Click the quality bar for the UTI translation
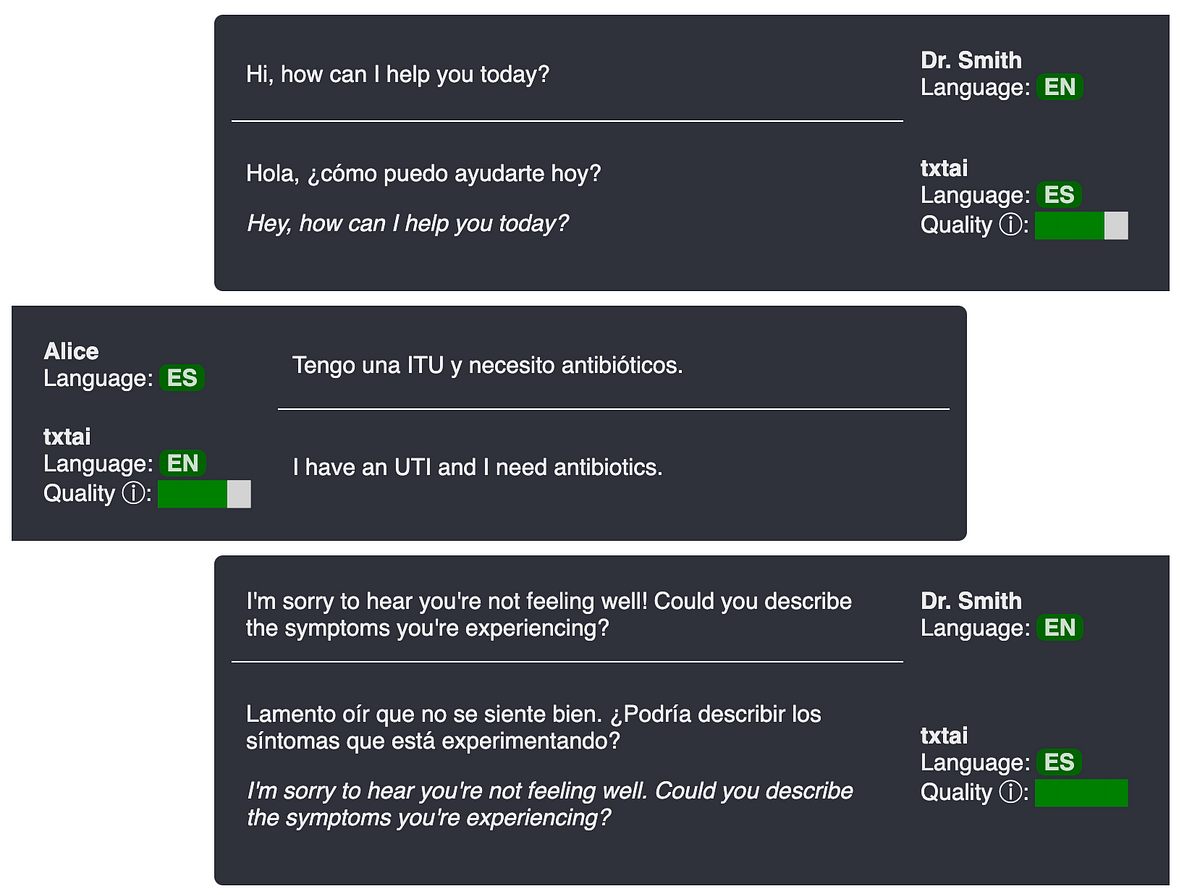Image resolution: width=1200 pixels, height=895 pixels. point(205,494)
